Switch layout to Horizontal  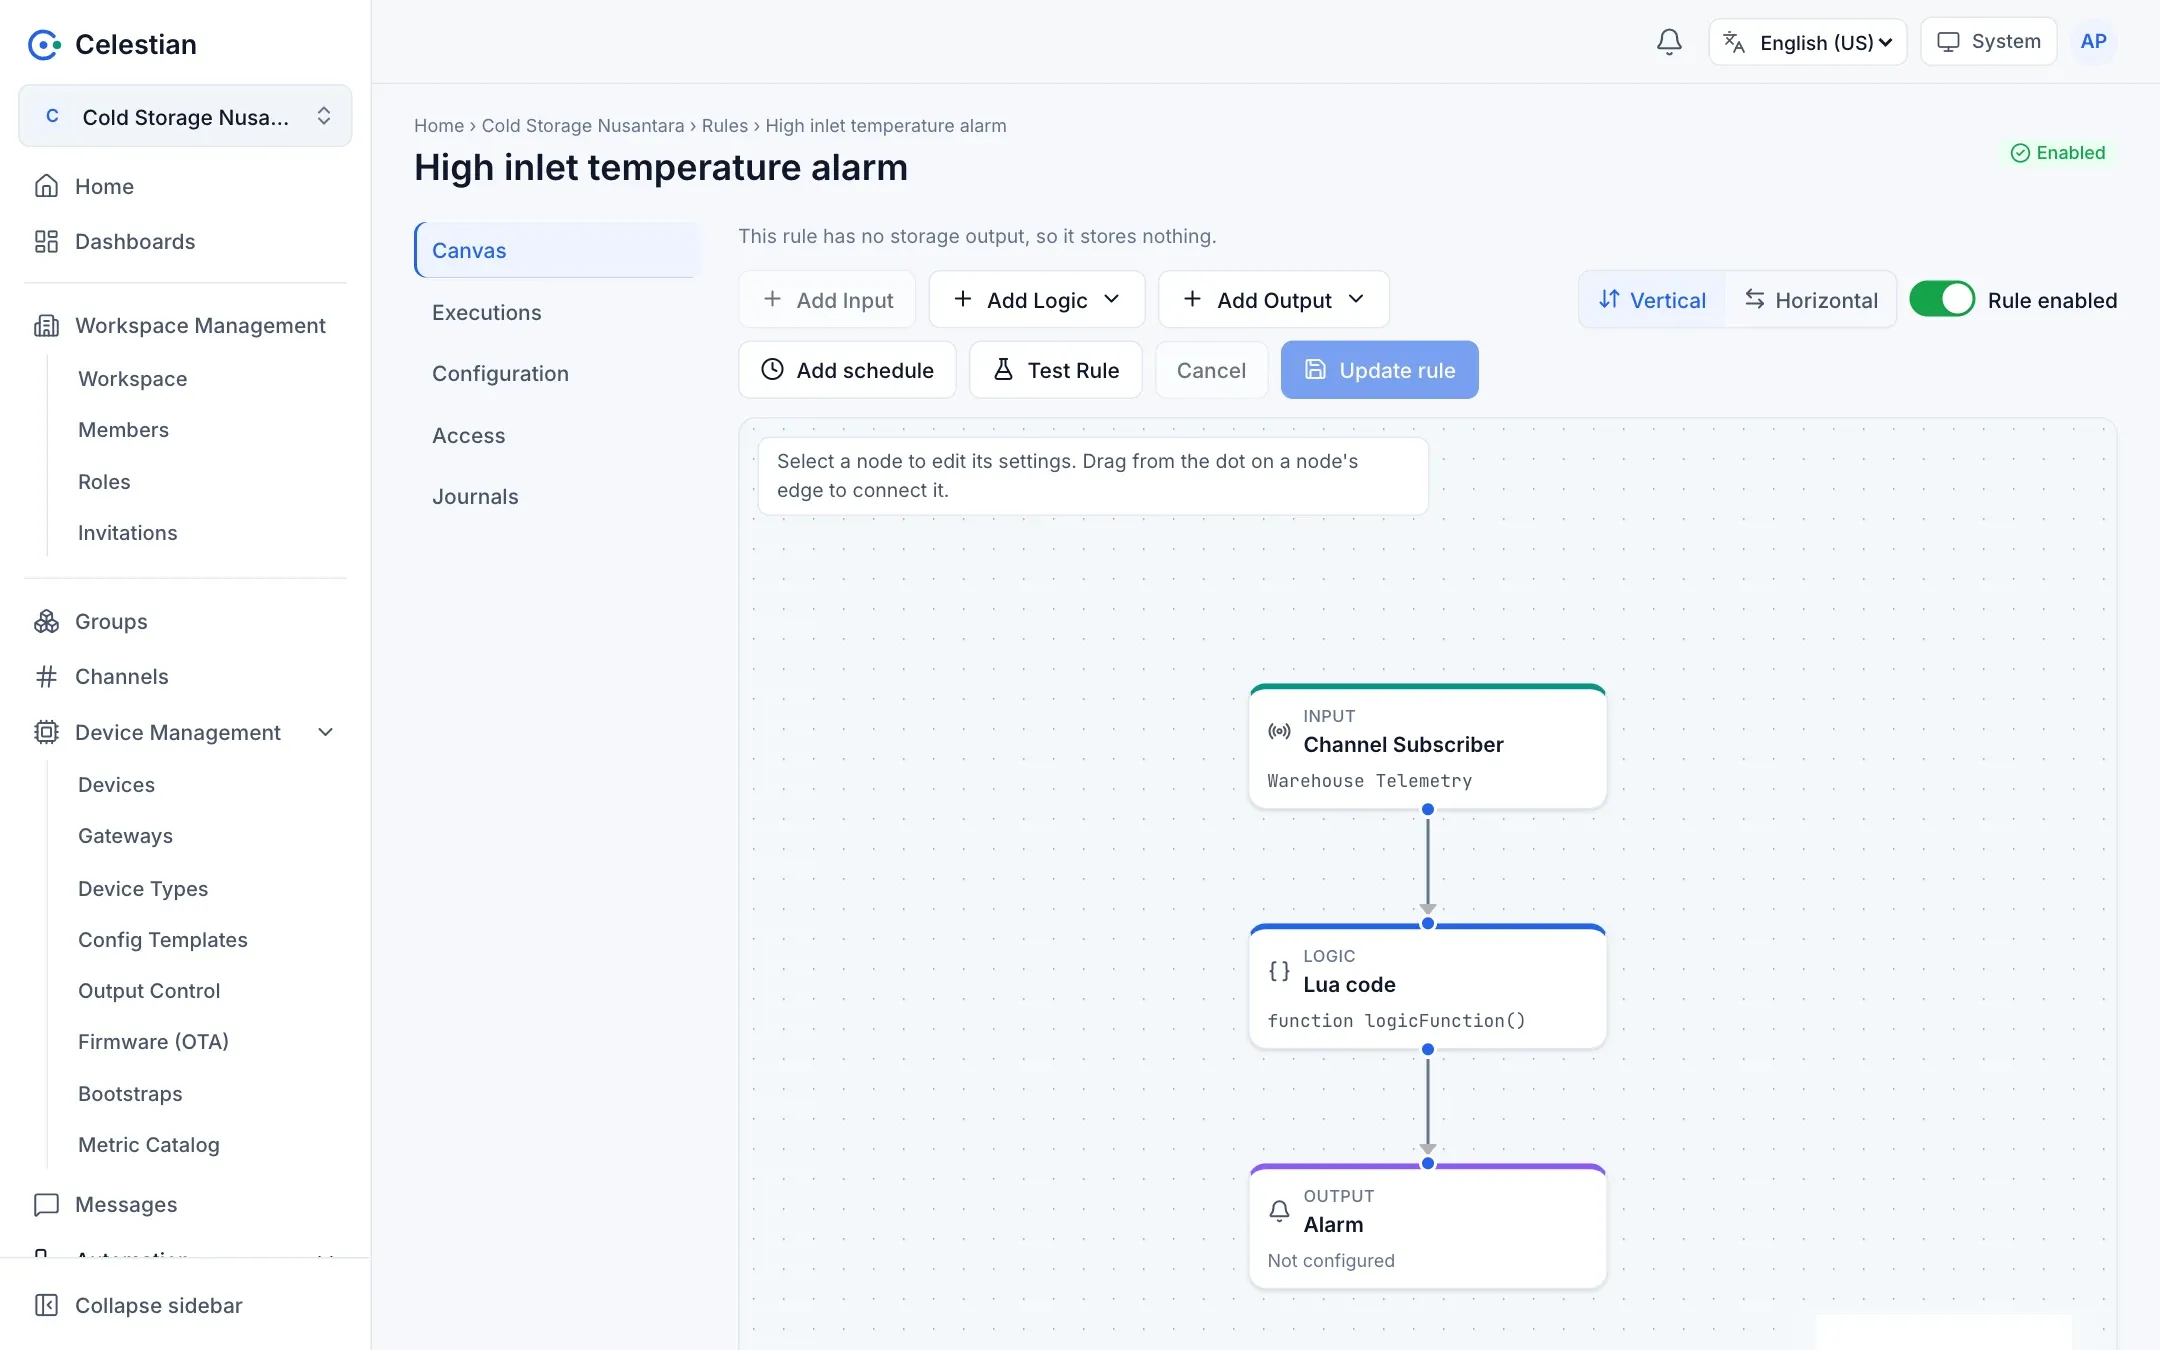pos(1811,299)
